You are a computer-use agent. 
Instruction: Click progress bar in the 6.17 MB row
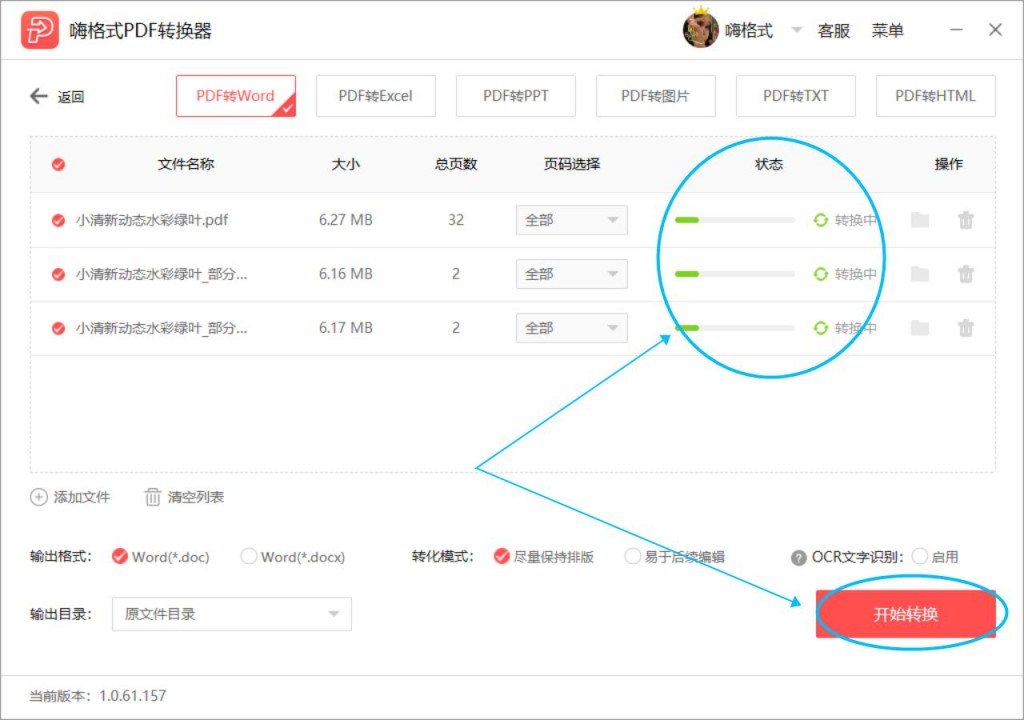coord(735,328)
